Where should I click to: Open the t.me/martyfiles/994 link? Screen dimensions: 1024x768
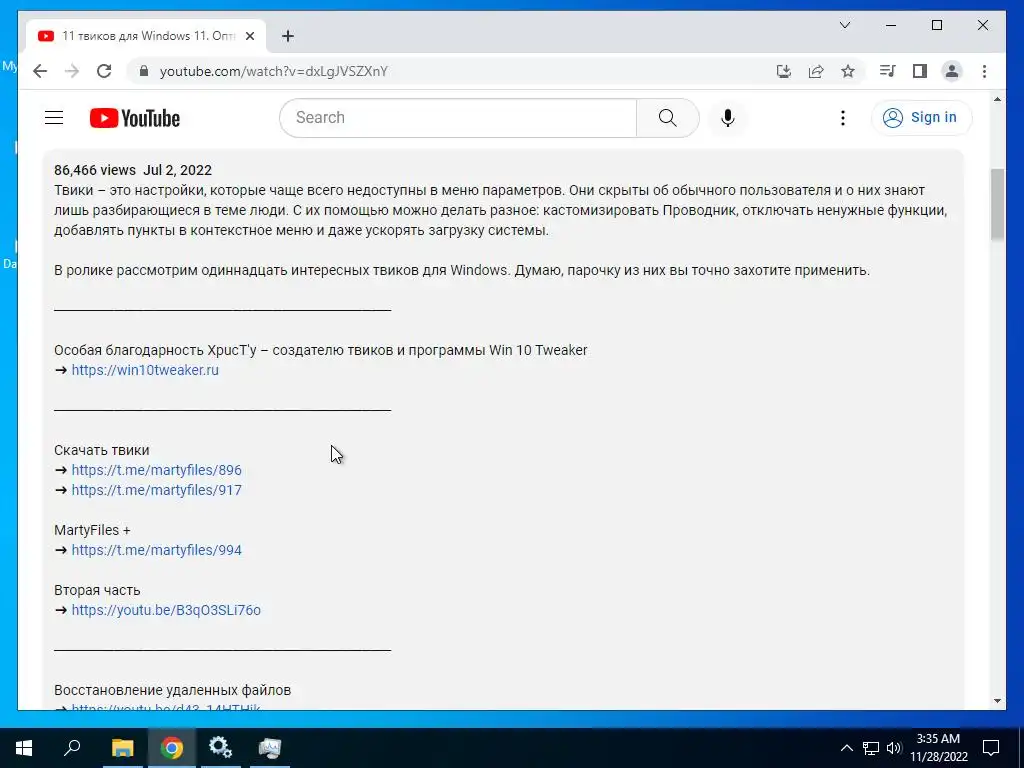157,550
